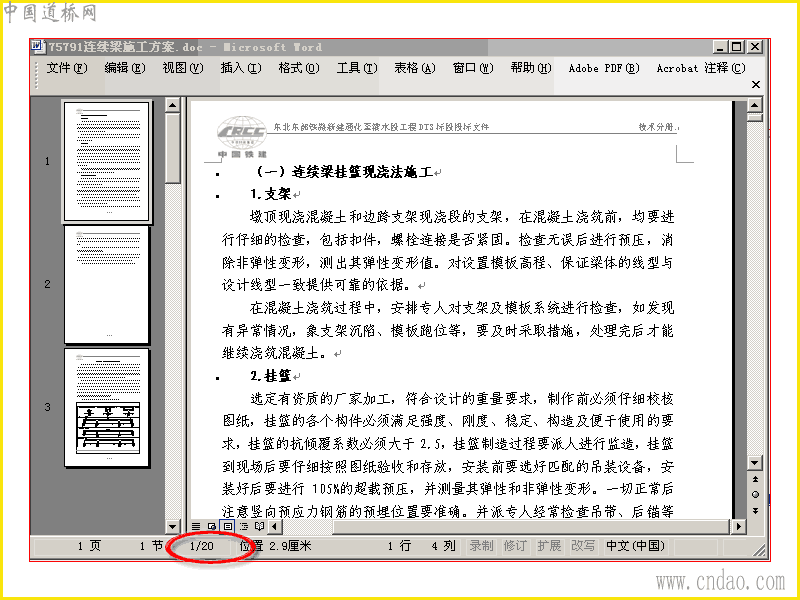Open the 表格(A) menu
Viewport: 800px width, 600px height.
click(x=415, y=68)
